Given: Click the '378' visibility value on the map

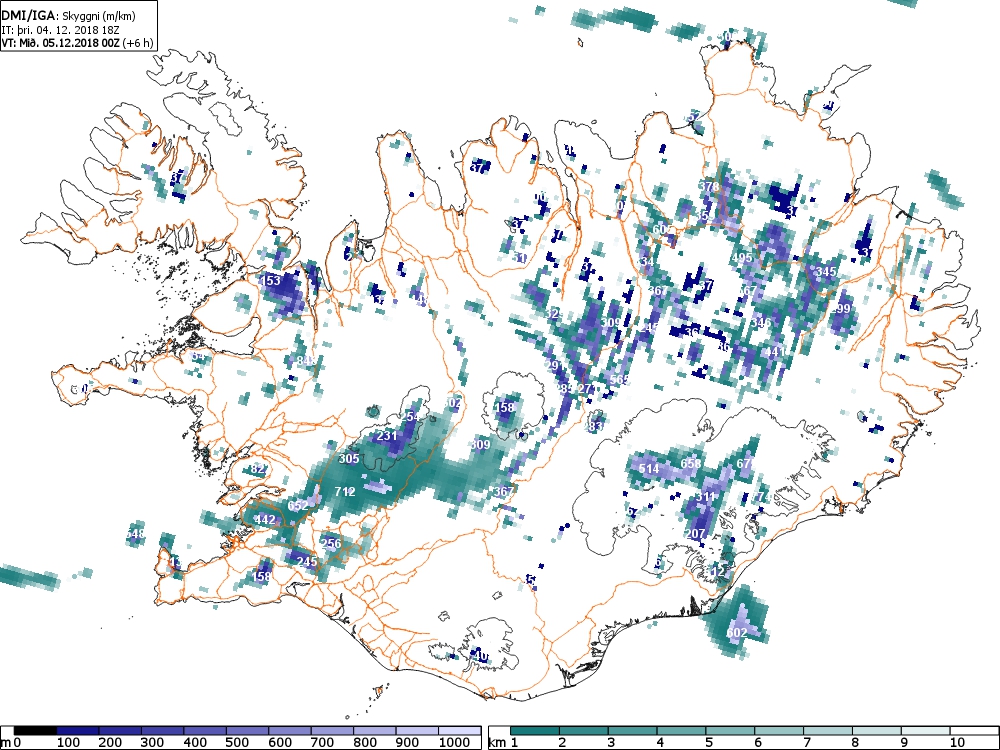Looking at the screenshot, I should 709,187.
